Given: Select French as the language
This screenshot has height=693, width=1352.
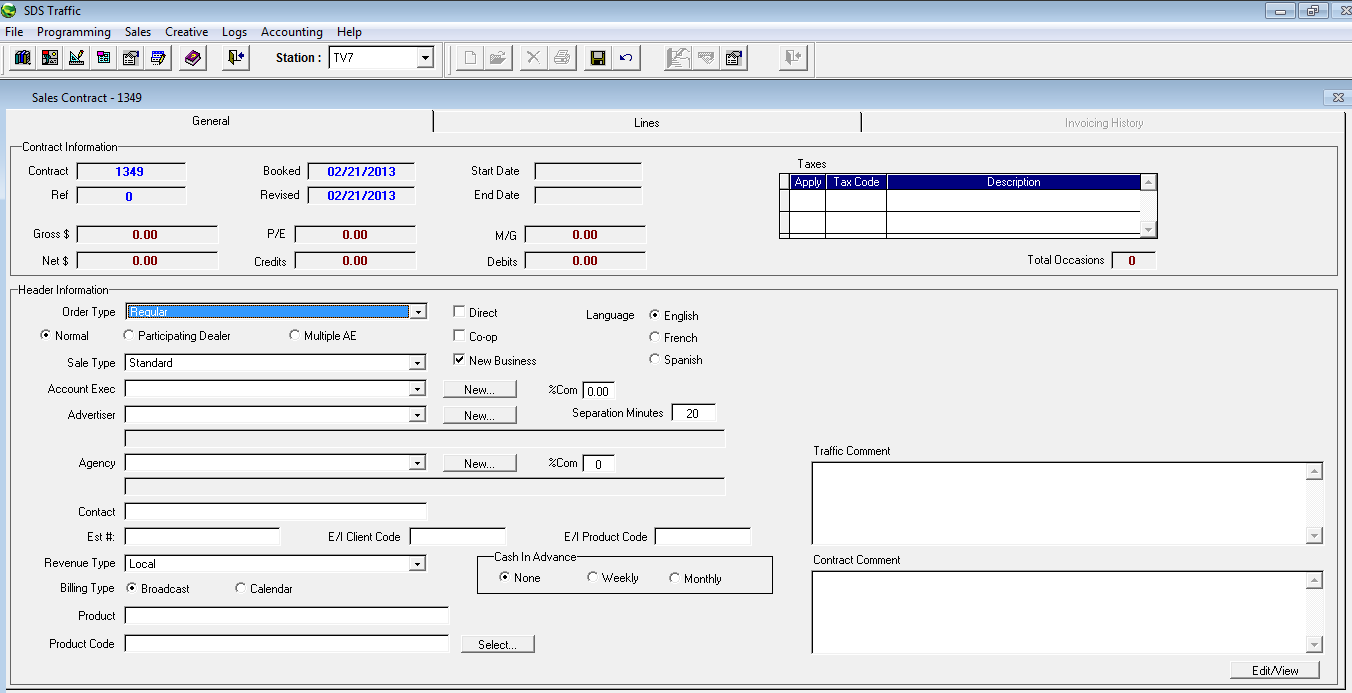Looking at the screenshot, I should pyautogui.click(x=655, y=338).
